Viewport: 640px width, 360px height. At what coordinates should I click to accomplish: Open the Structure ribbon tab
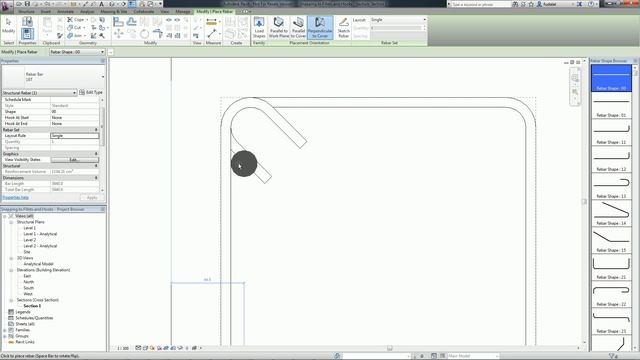[x=26, y=12]
